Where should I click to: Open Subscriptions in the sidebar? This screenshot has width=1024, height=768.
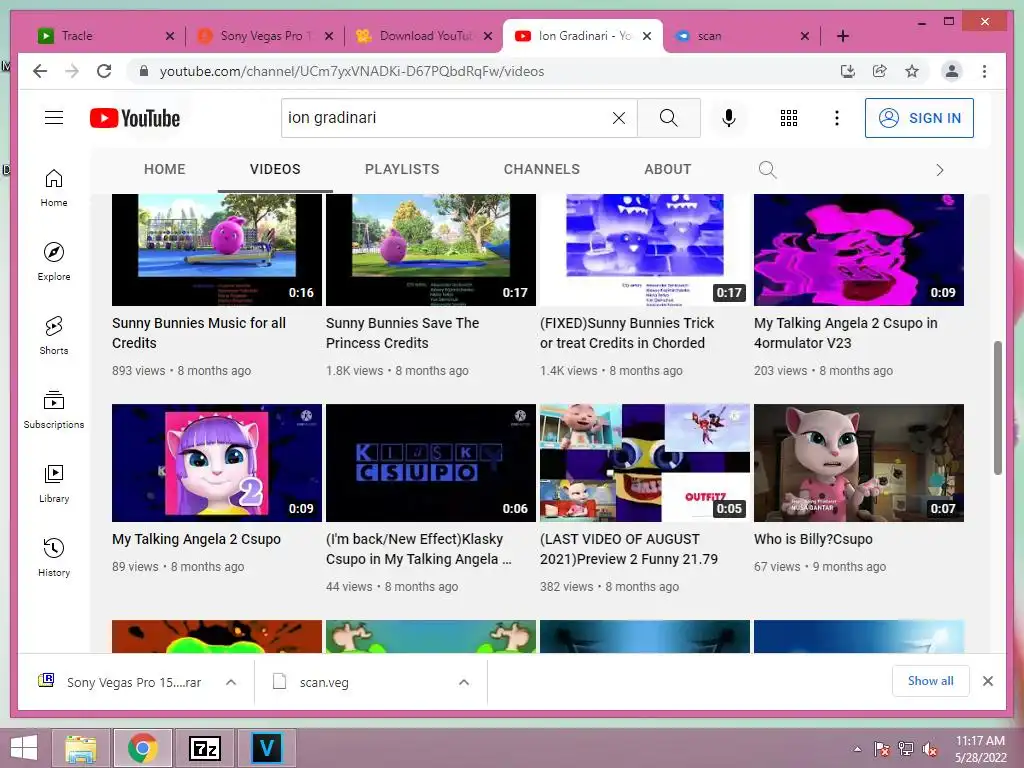click(54, 409)
